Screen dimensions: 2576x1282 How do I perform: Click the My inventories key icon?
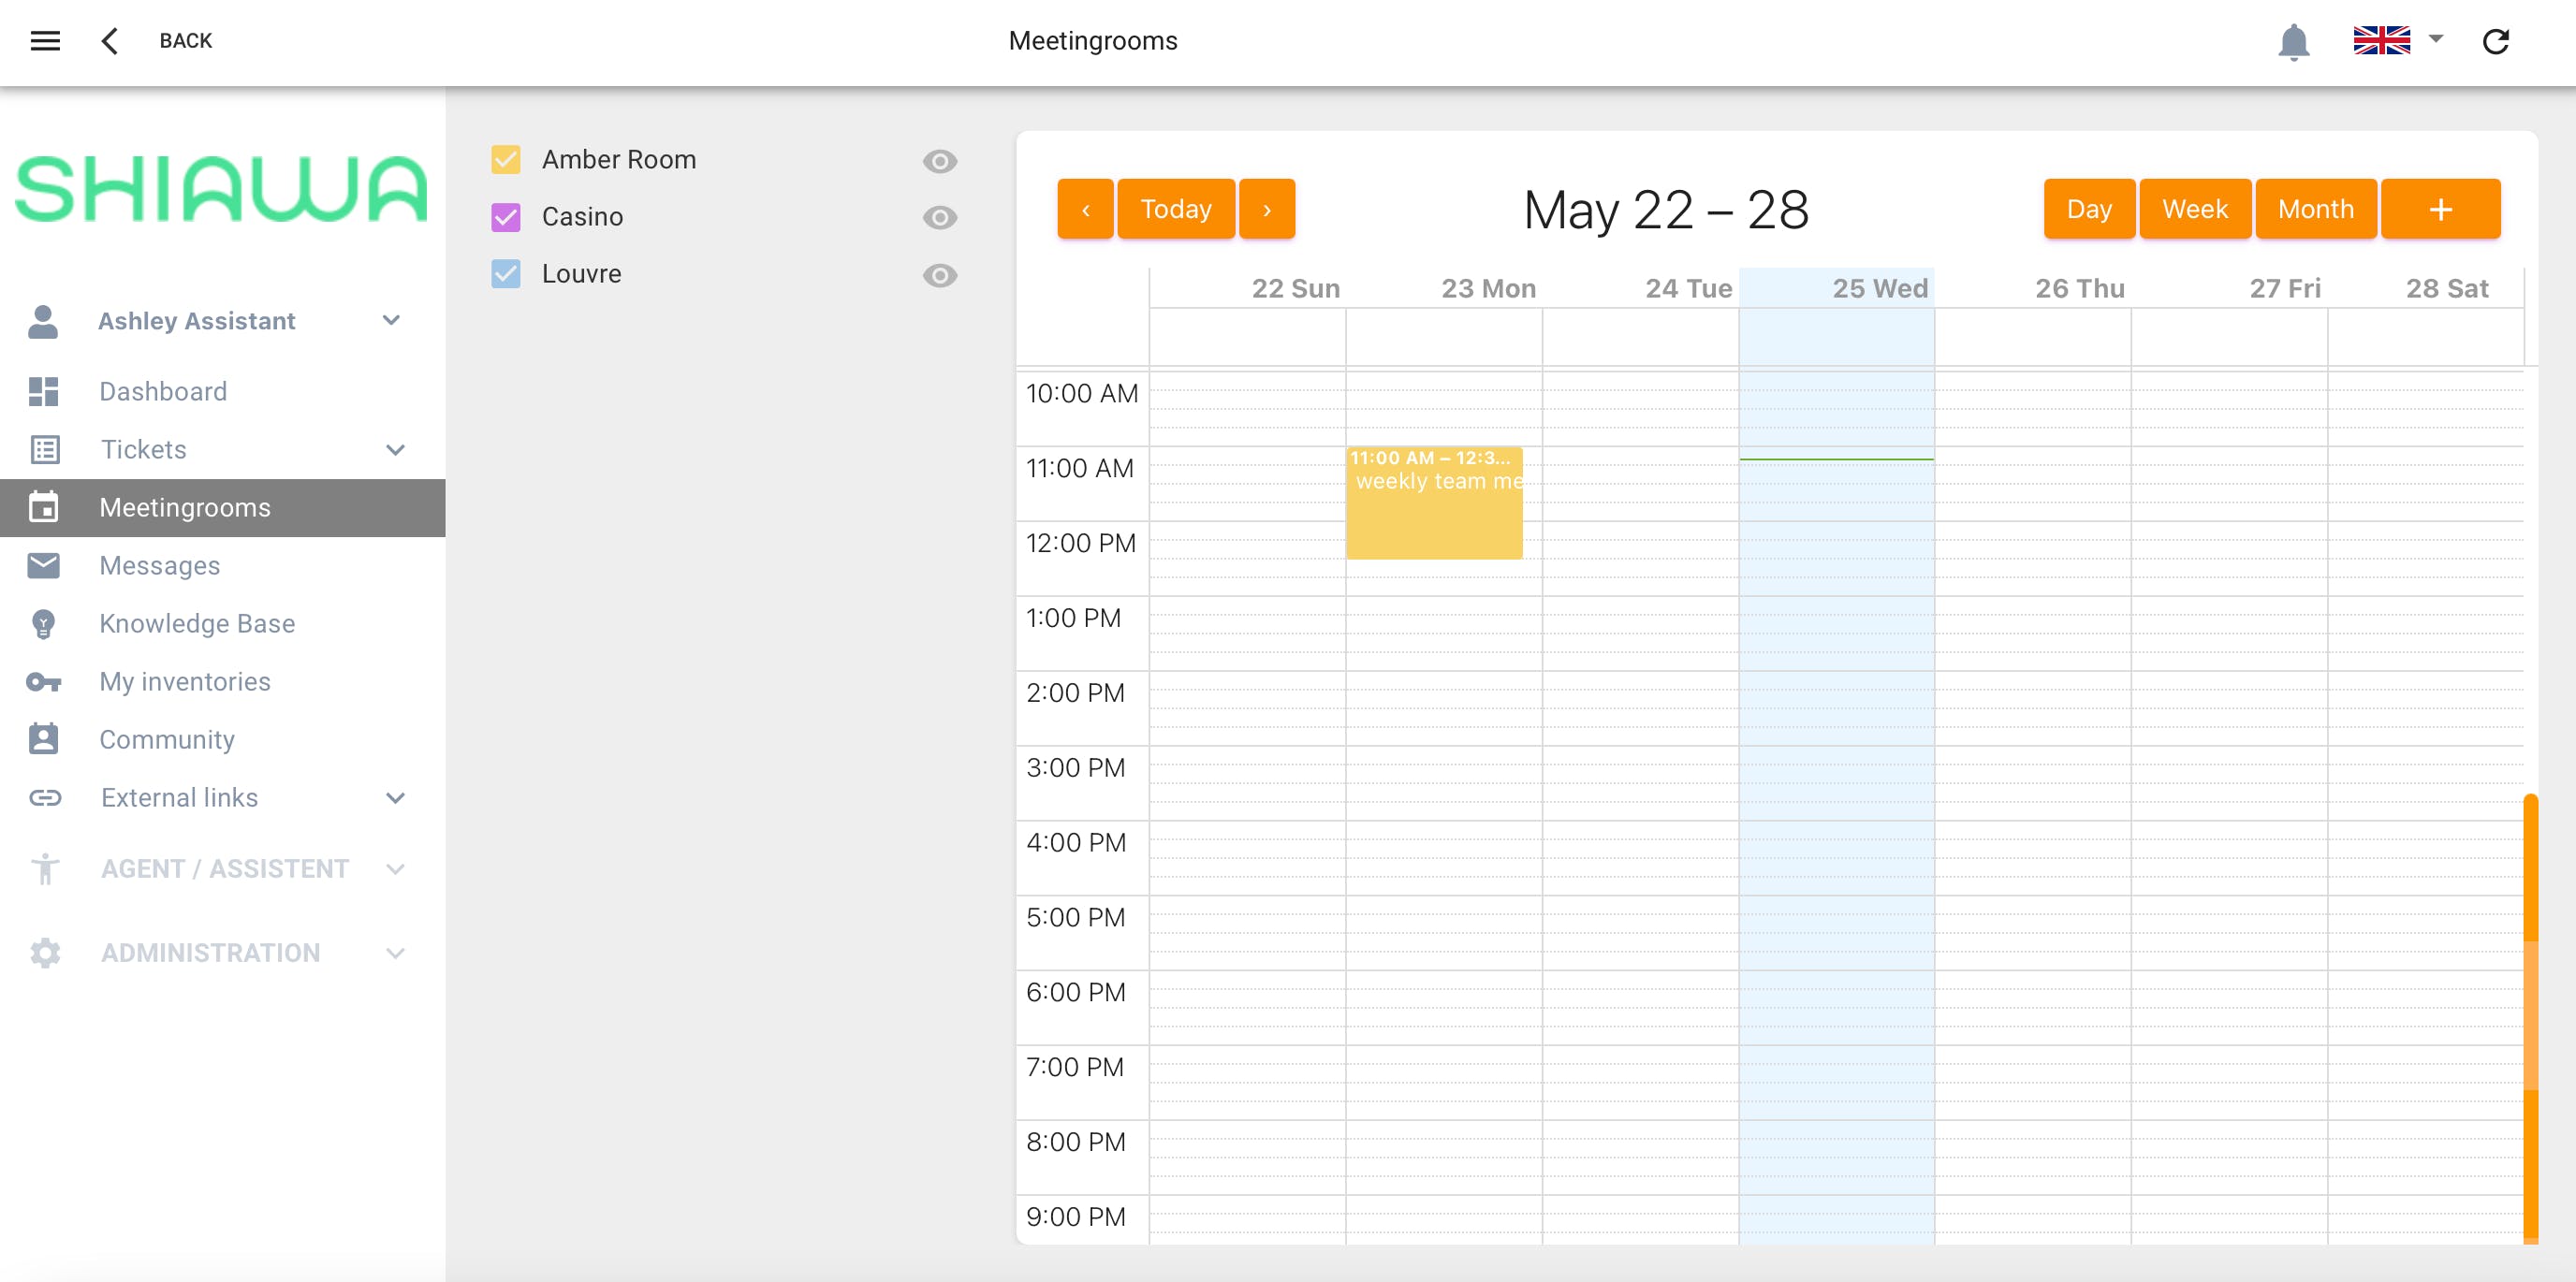click(x=43, y=681)
